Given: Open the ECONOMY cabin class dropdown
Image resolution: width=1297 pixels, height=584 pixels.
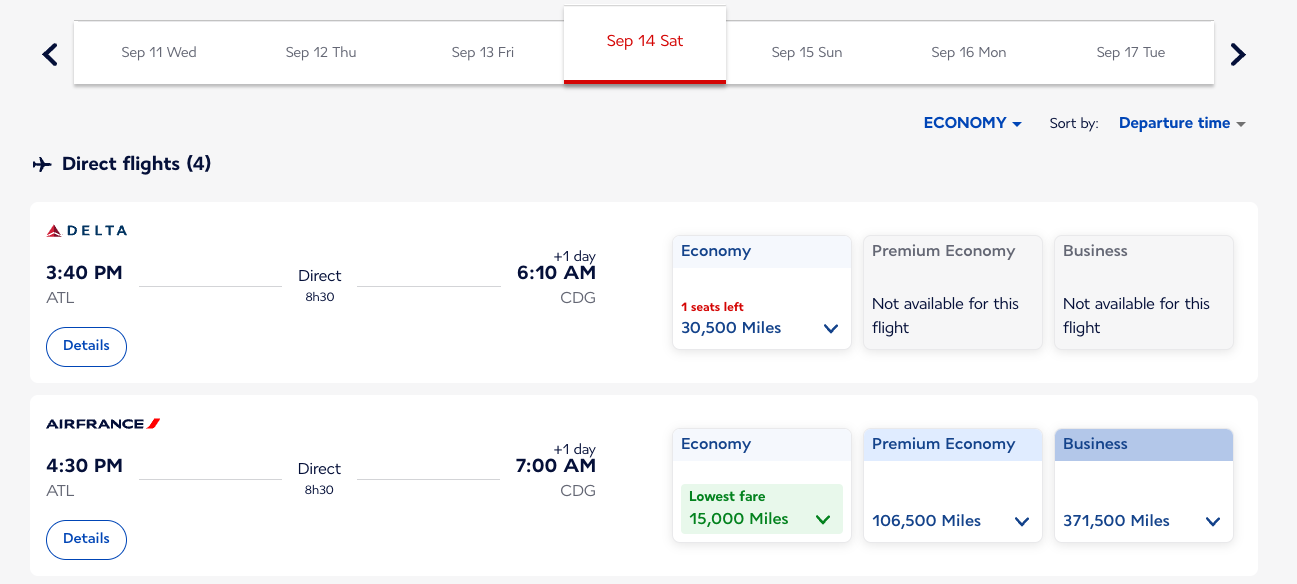Looking at the screenshot, I should [x=971, y=122].
